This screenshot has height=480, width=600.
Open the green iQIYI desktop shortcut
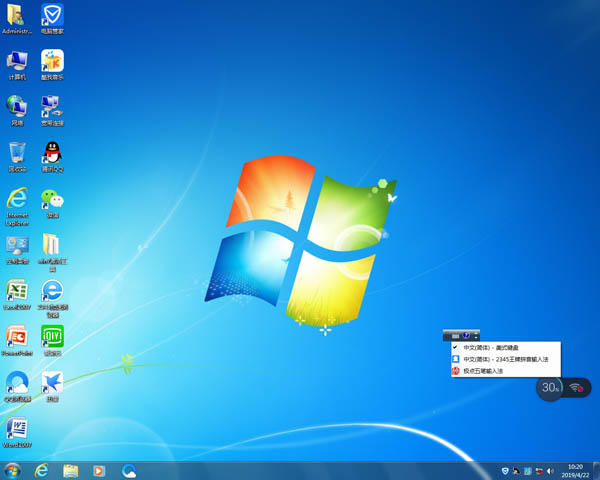[52, 337]
